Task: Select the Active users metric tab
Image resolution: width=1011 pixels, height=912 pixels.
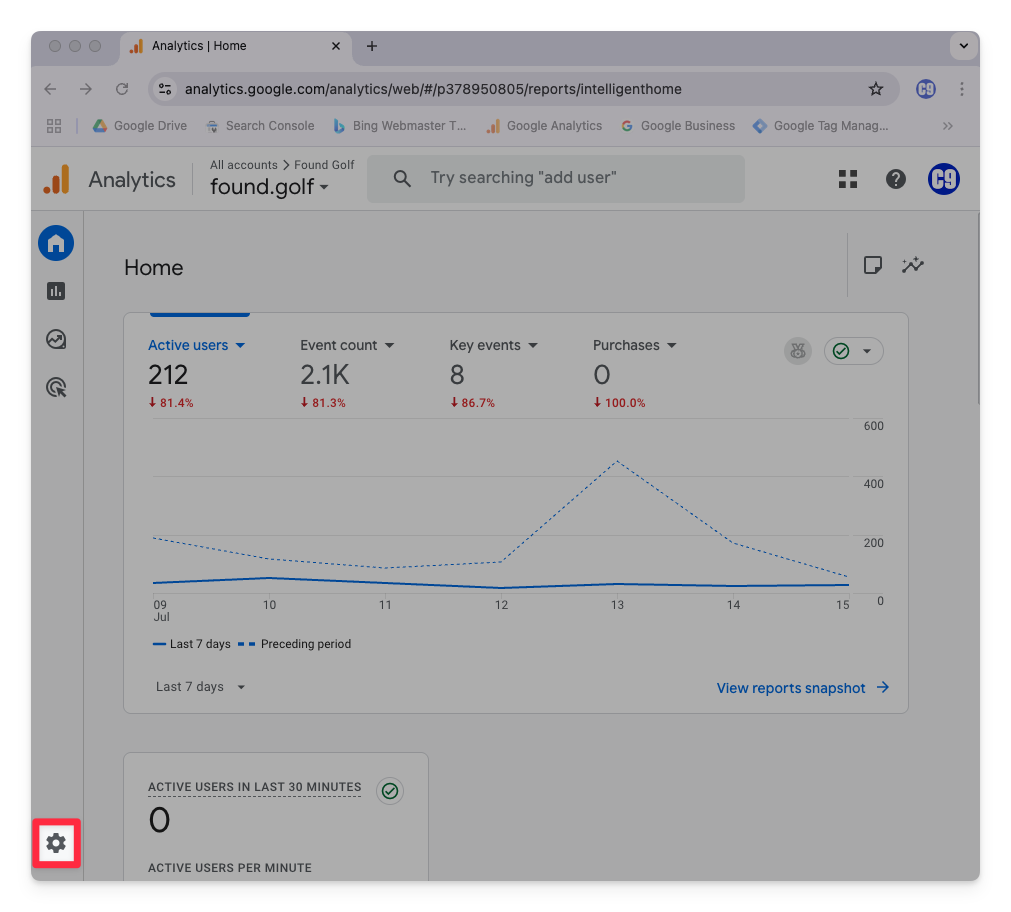Action: pos(196,345)
